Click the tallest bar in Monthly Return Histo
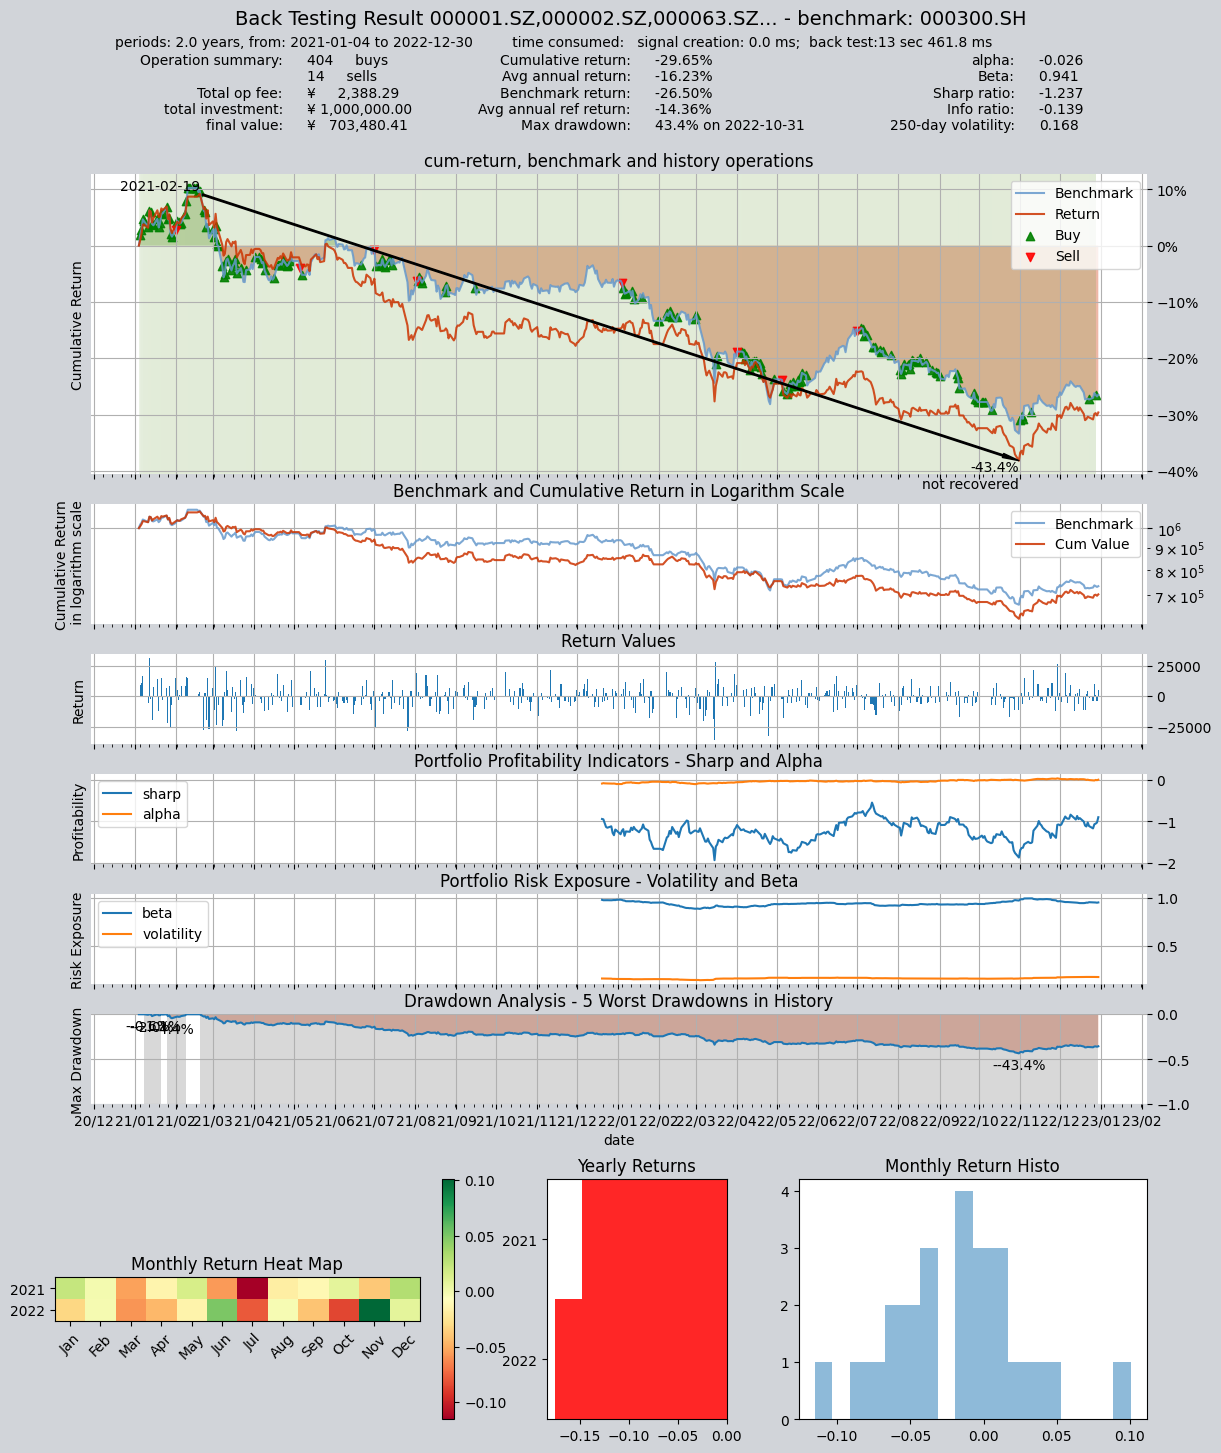The image size is (1221, 1453). pyautogui.click(x=964, y=1305)
